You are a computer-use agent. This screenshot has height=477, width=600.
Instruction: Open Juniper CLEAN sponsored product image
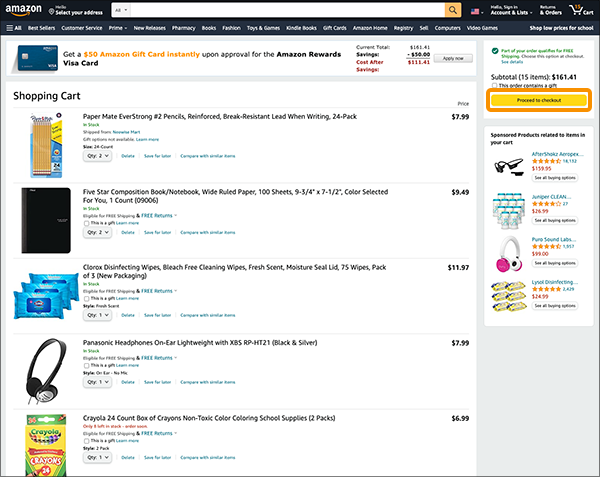509,210
